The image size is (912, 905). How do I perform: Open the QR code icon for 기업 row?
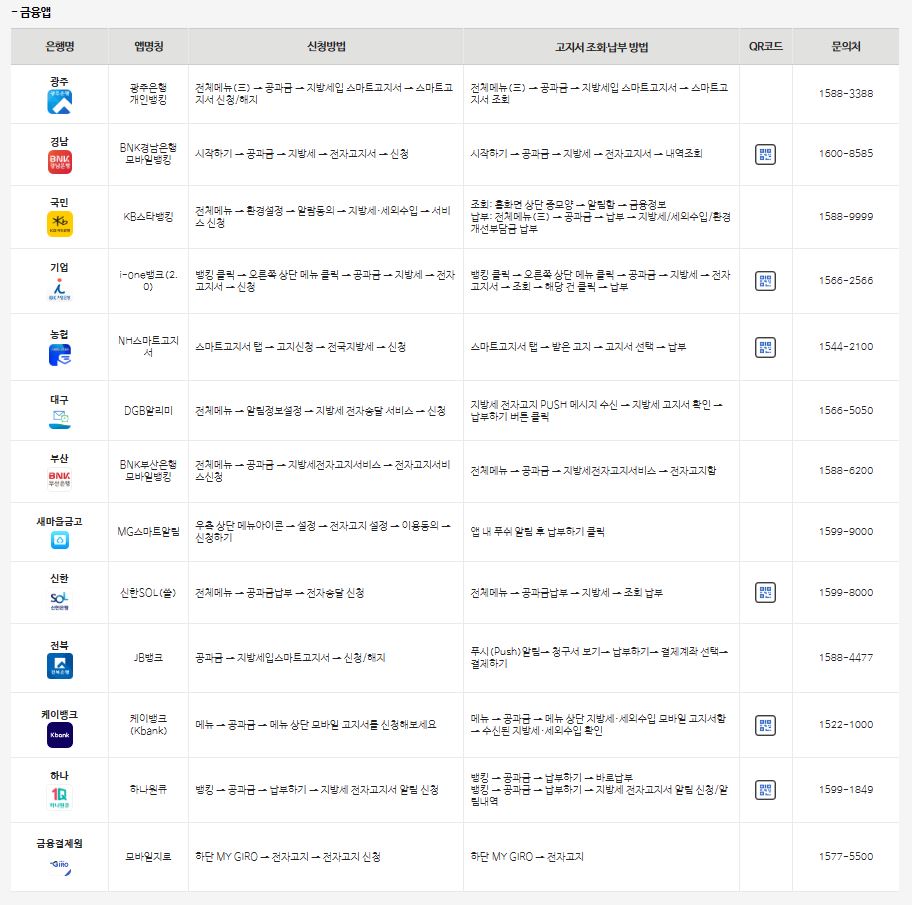coord(765,281)
